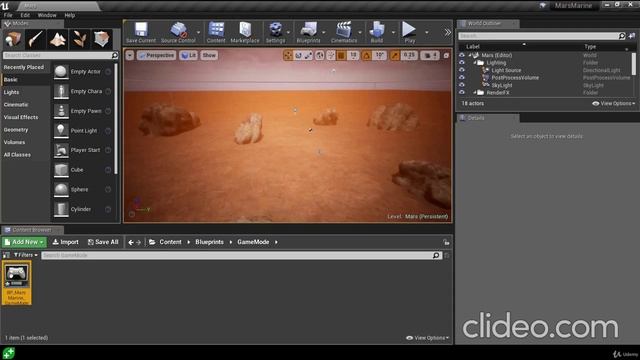Toggle visibility of RenderFX folder

click(462, 92)
